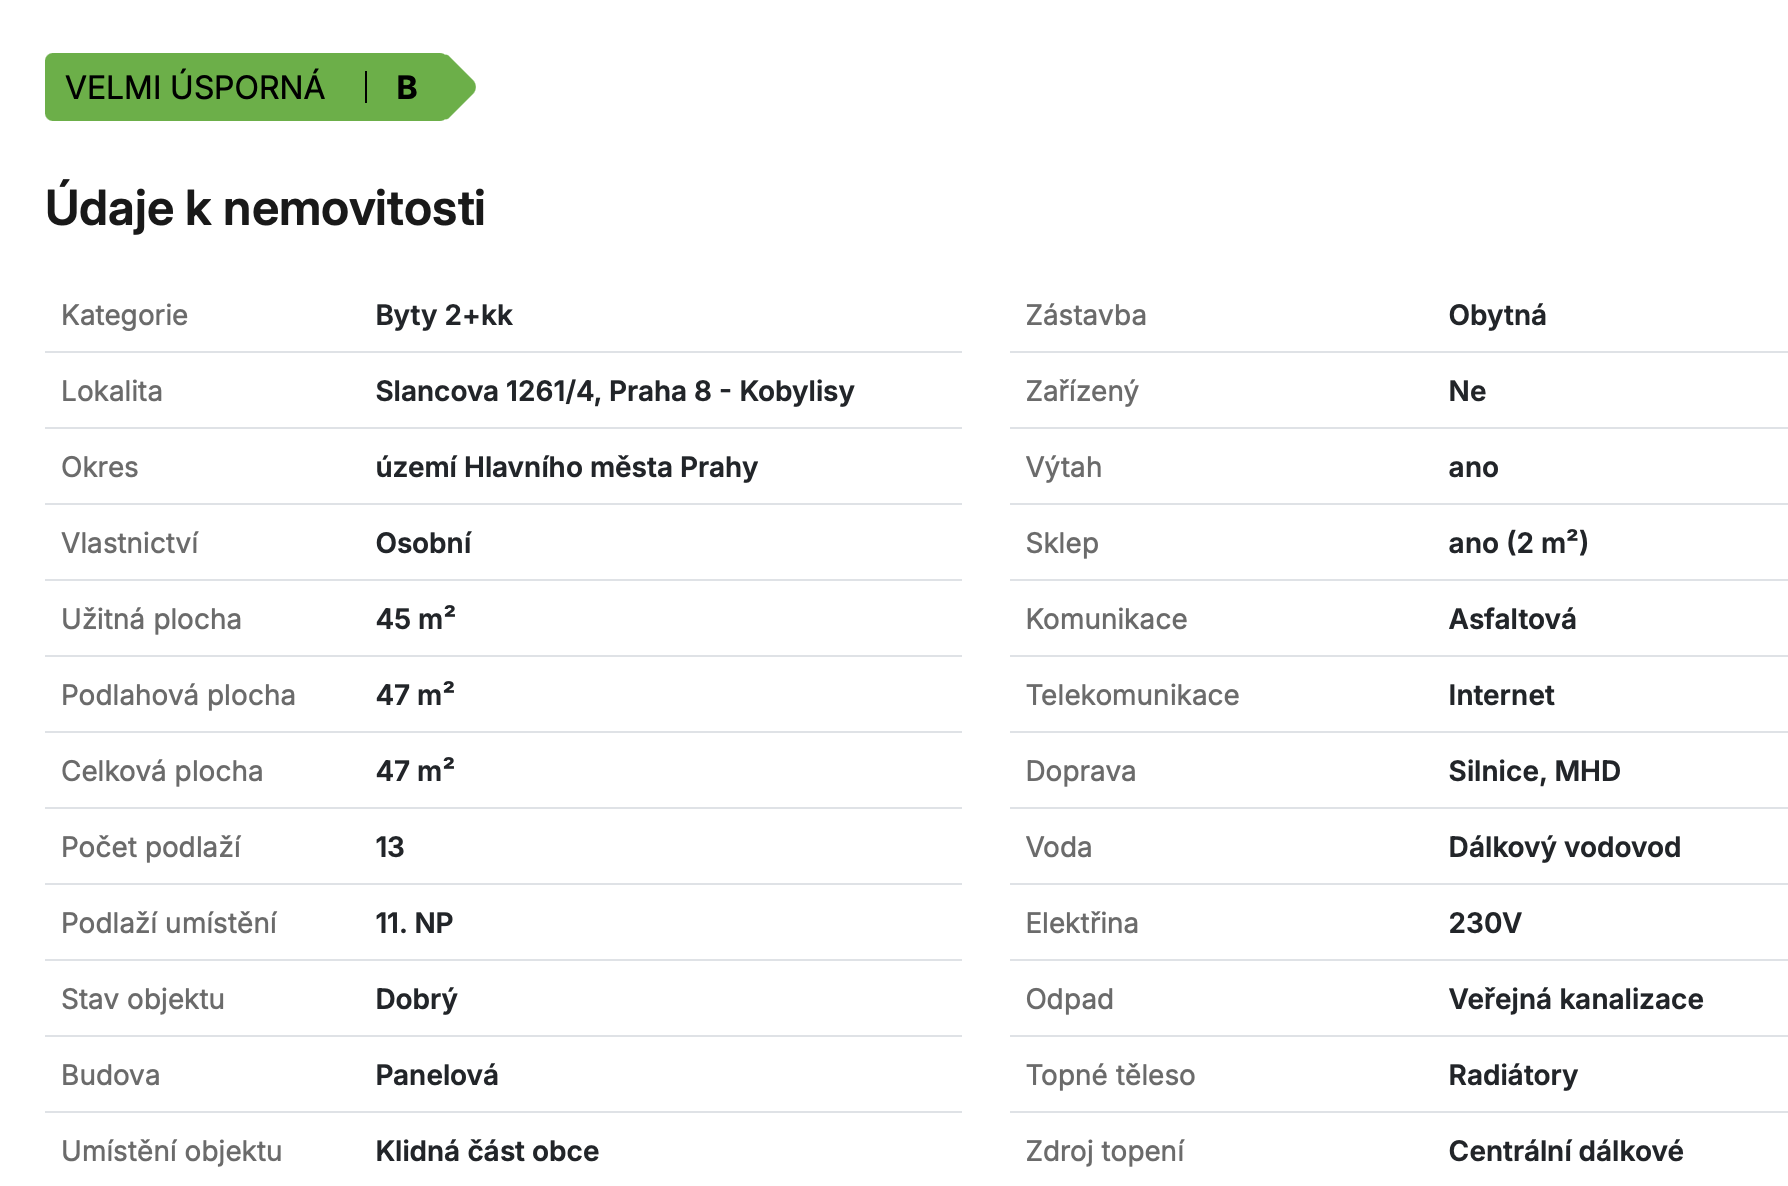Click the Byty 2+kk category value
The image size is (1788, 1186).
[444, 315]
